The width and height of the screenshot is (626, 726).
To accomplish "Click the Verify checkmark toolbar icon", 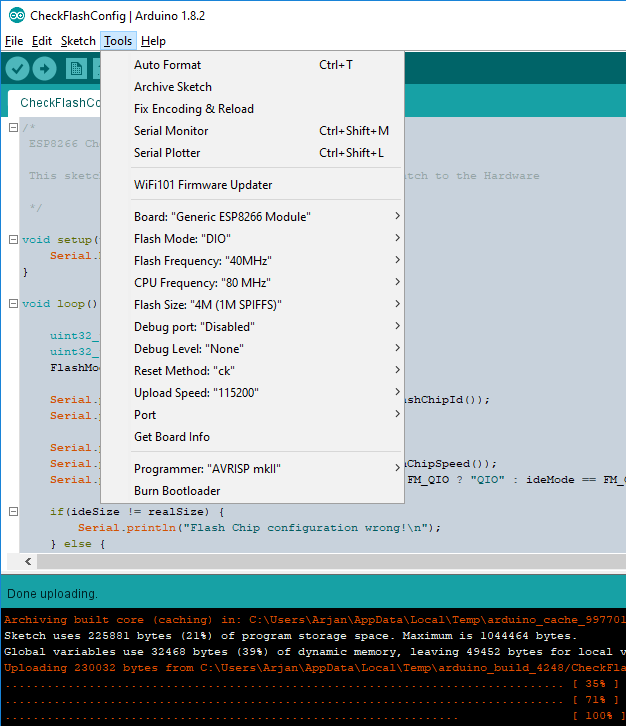I will tap(18, 69).
